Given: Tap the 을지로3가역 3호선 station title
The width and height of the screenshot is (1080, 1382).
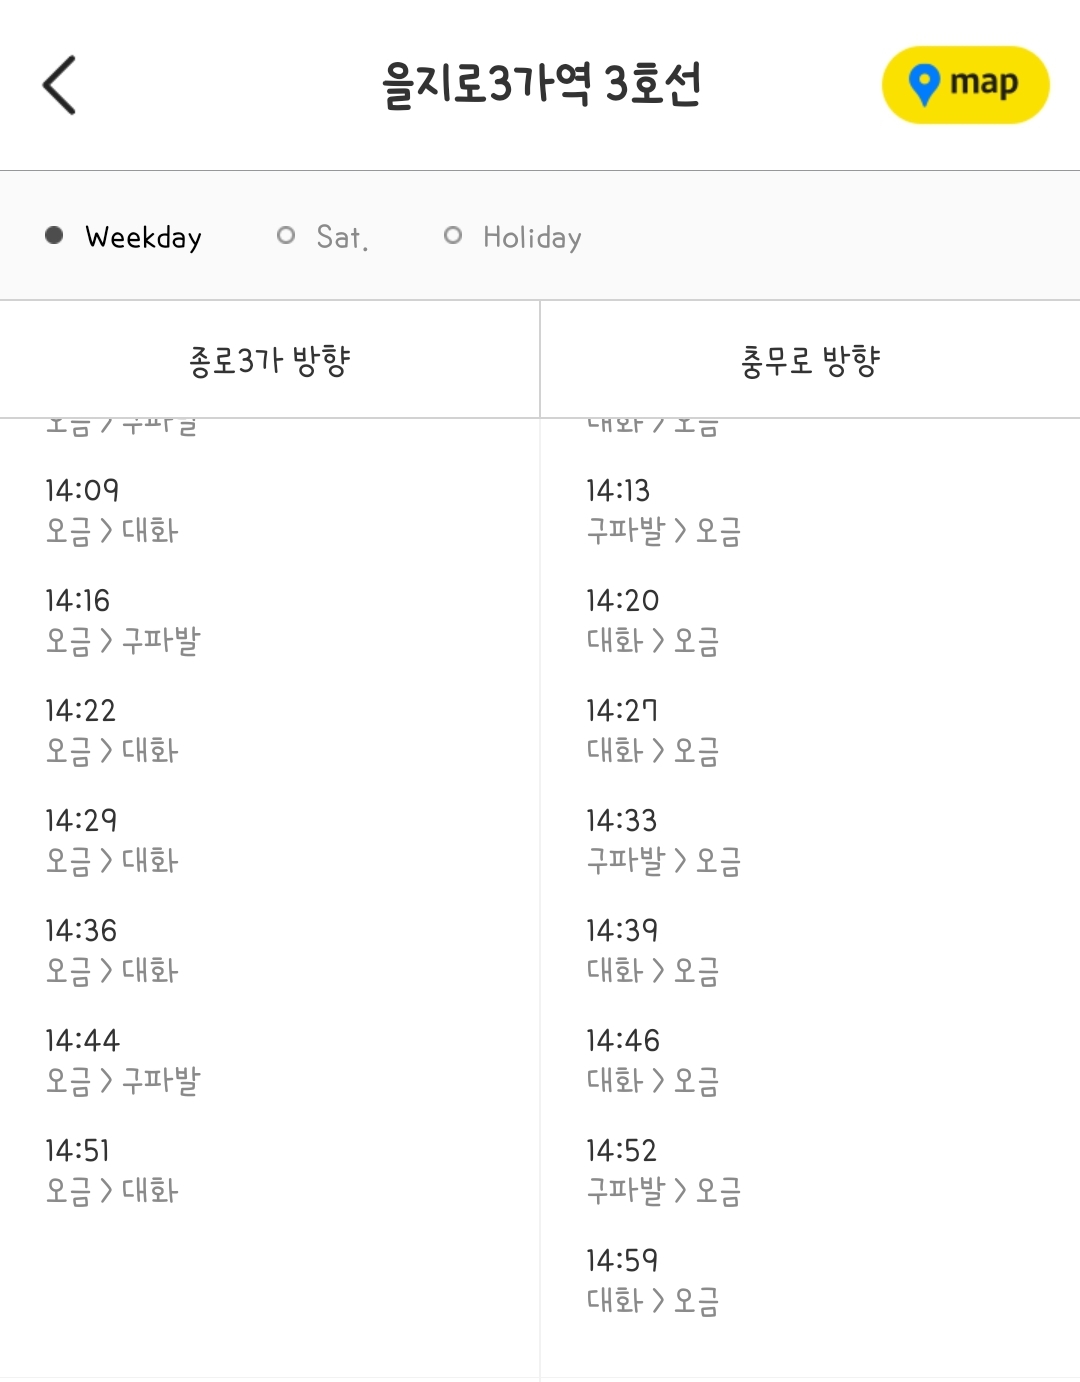Looking at the screenshot, I should pos(541,85).
